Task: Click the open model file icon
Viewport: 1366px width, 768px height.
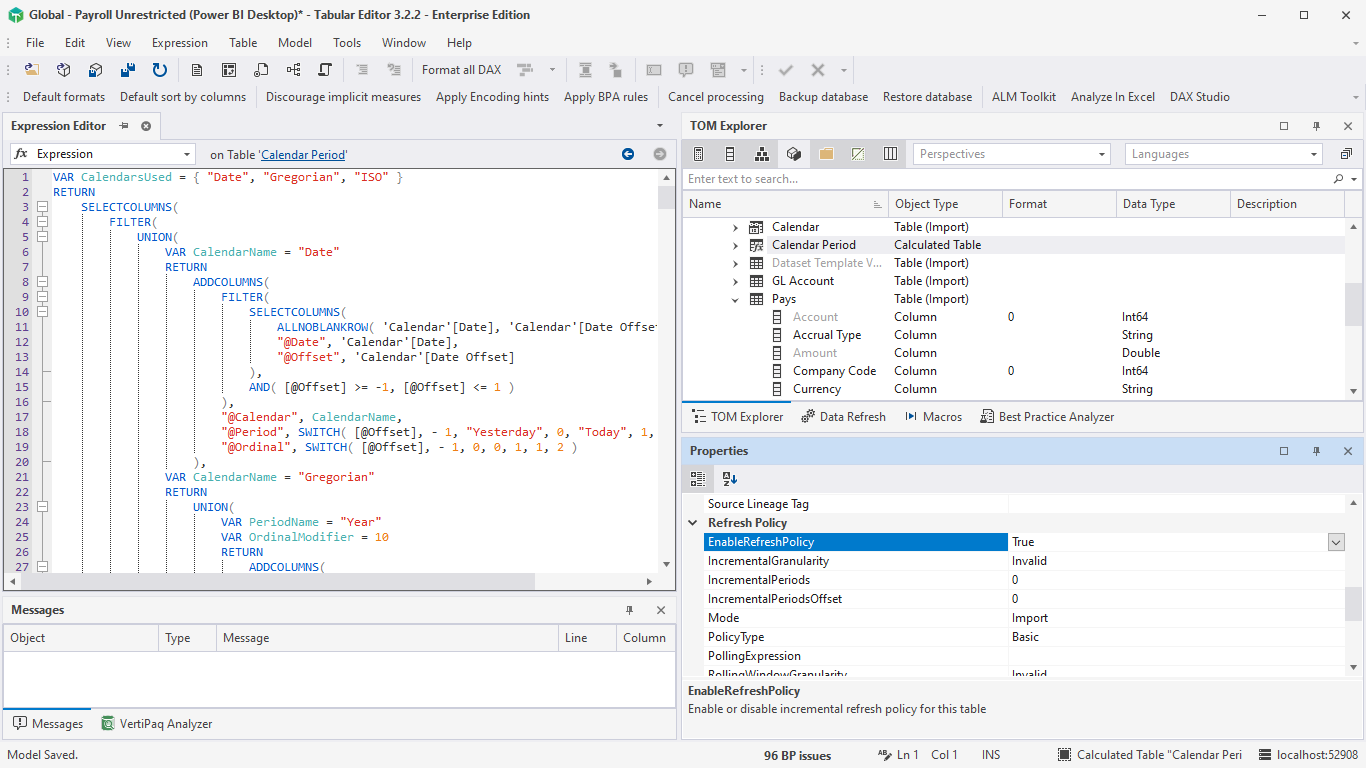Action: coord(32,70)
